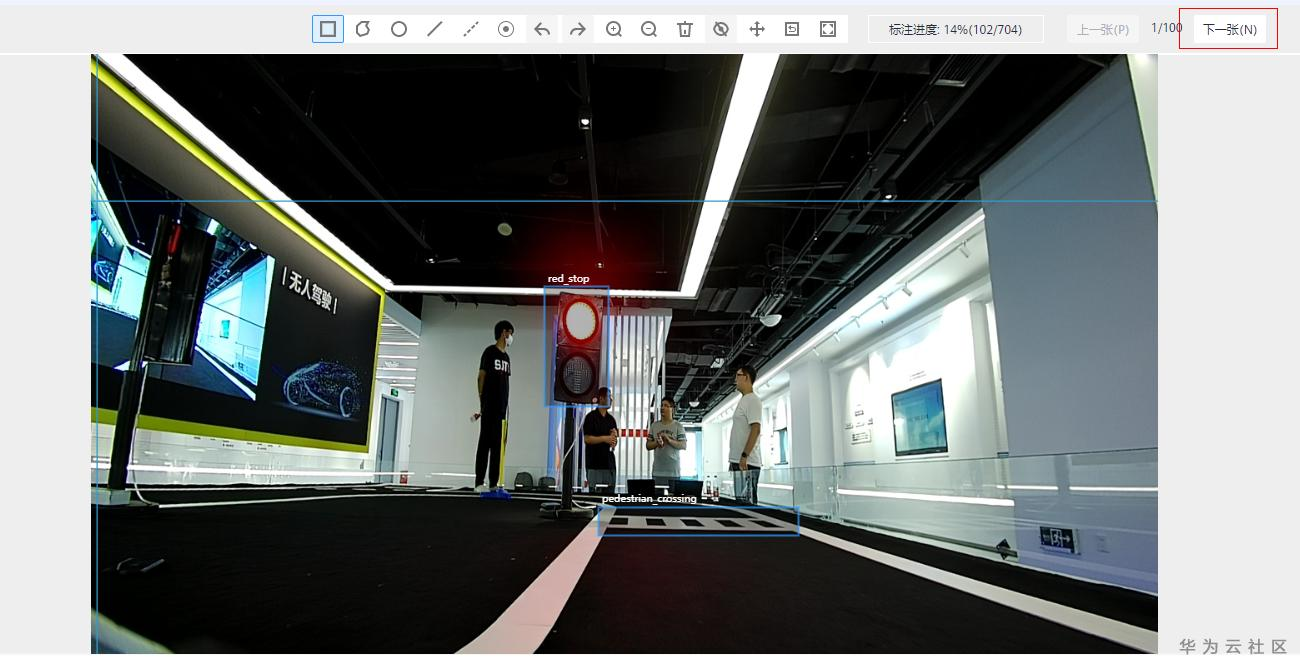Select the straight line annotation tool
Image resolution: width=1300 pixels, height=672 pixels.
pyautogui.click(x=434, y=29)
